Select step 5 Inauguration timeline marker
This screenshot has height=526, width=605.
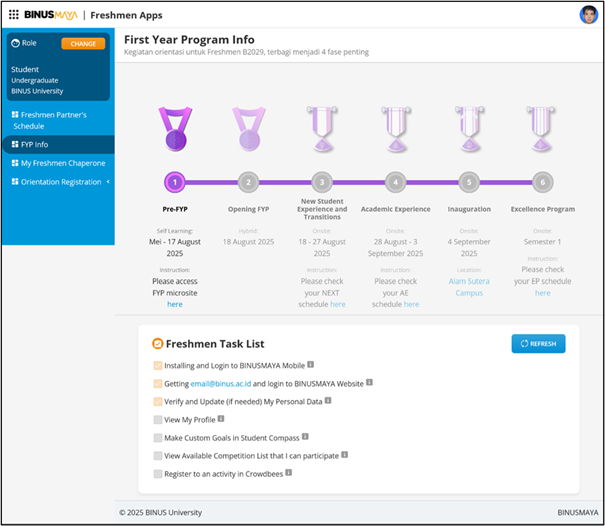coord(469,182)
